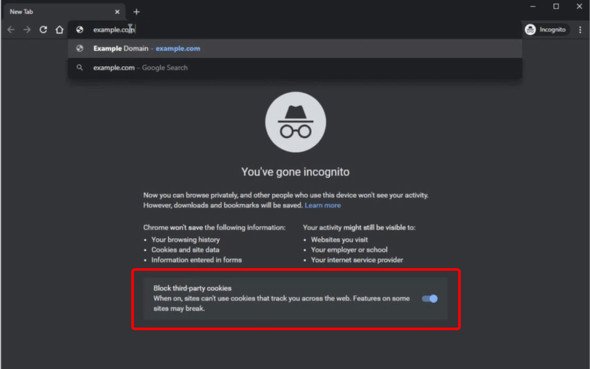Reload the current page
This screenshot has width=590, height=369.
(43, 30)
